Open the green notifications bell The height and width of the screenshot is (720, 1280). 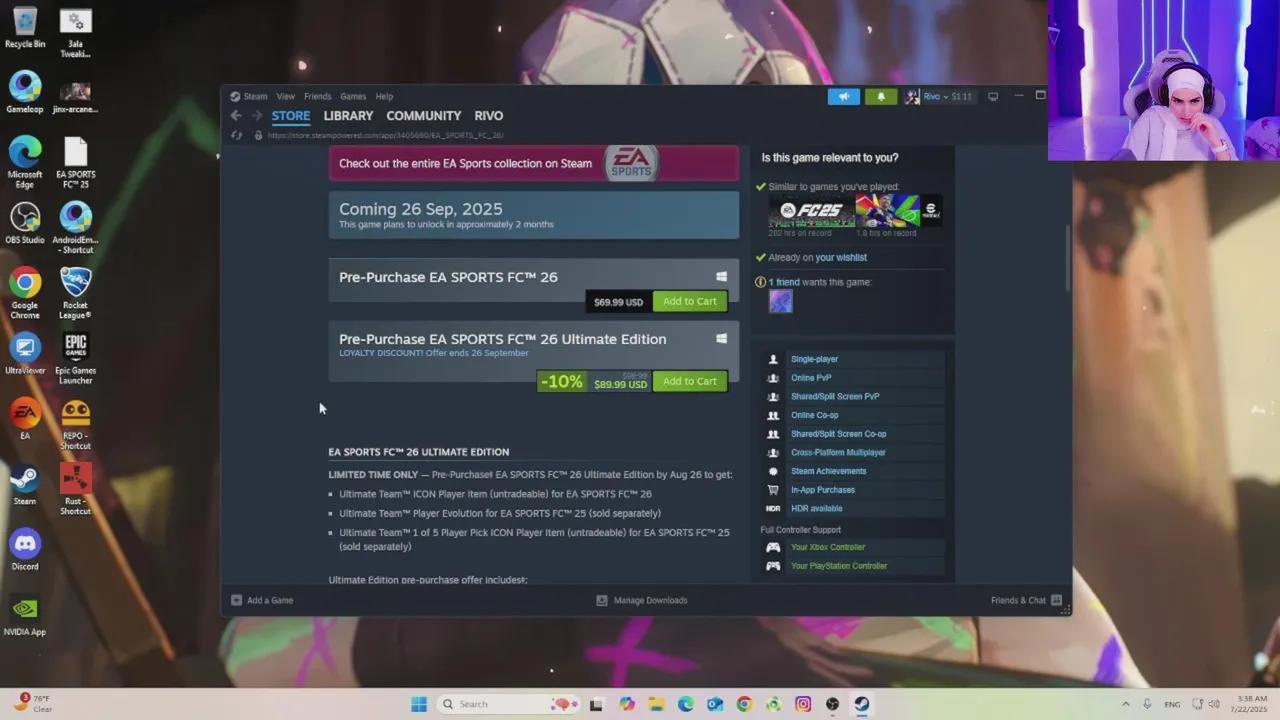[881, 96]
